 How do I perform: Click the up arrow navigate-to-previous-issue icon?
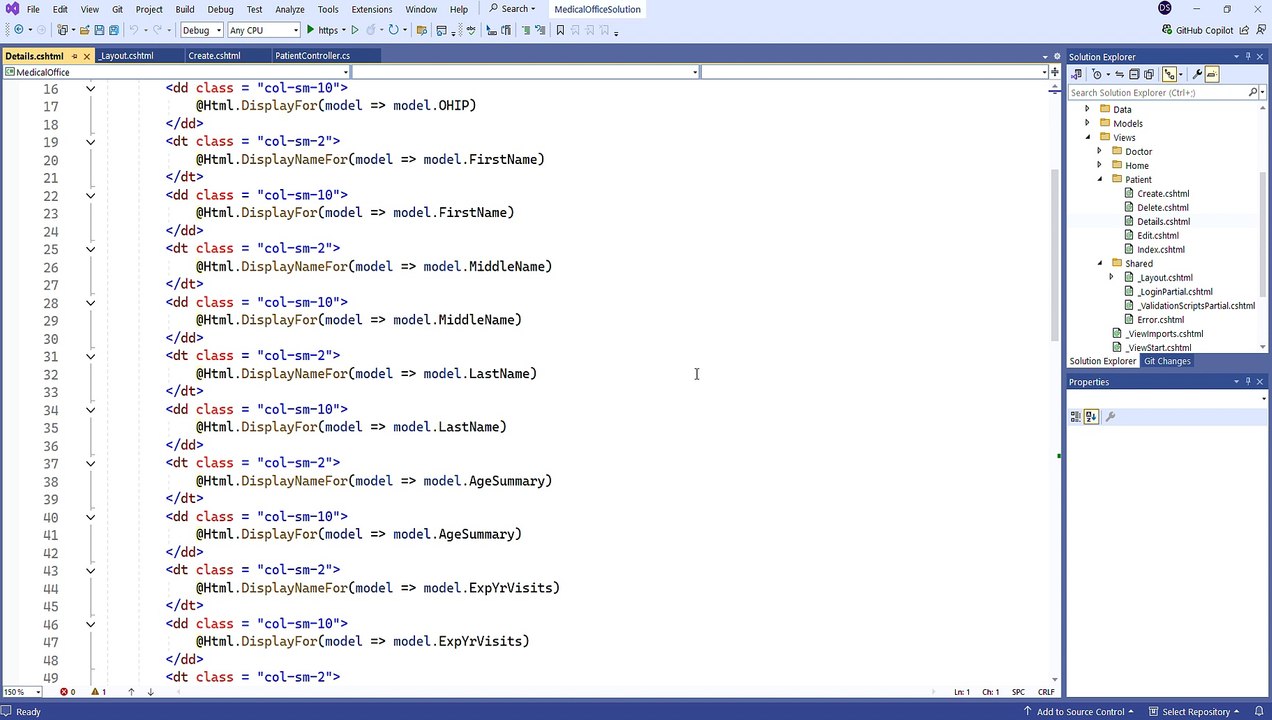pos(131,692)
